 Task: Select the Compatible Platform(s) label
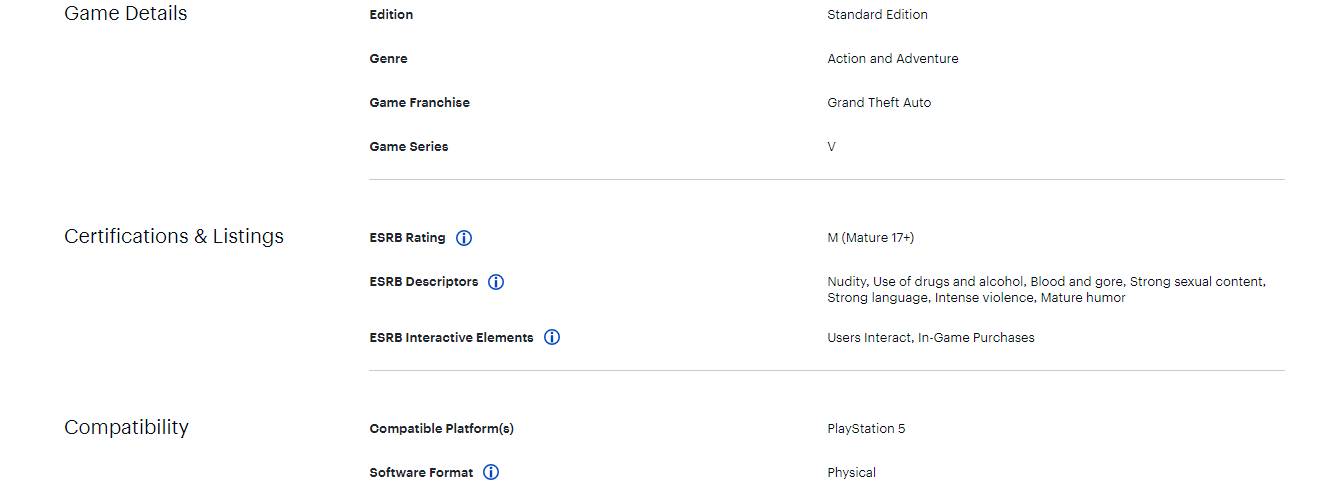[x=442, y=429]
